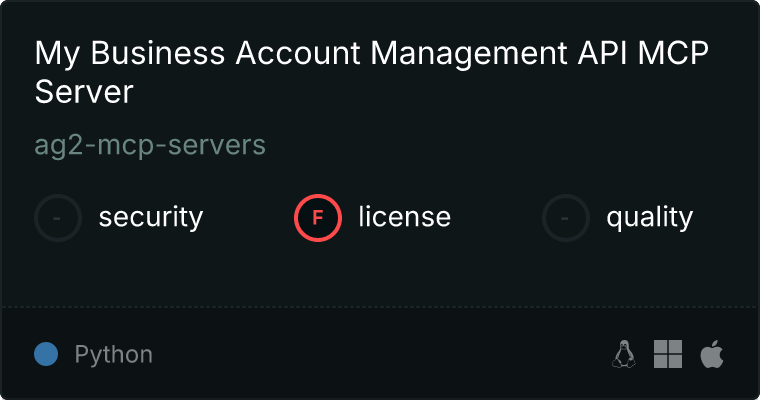Click the dashed divider above the footer
Viewport: 760px width, 400px height.
click(x=380, y=306)
